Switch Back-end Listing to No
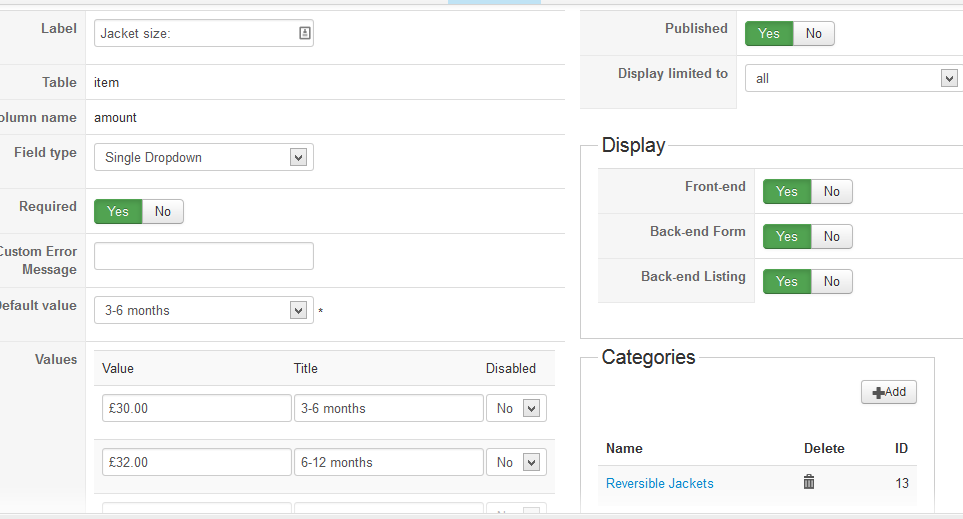Screen dimensions: 963x519 [x=832, y=281]
